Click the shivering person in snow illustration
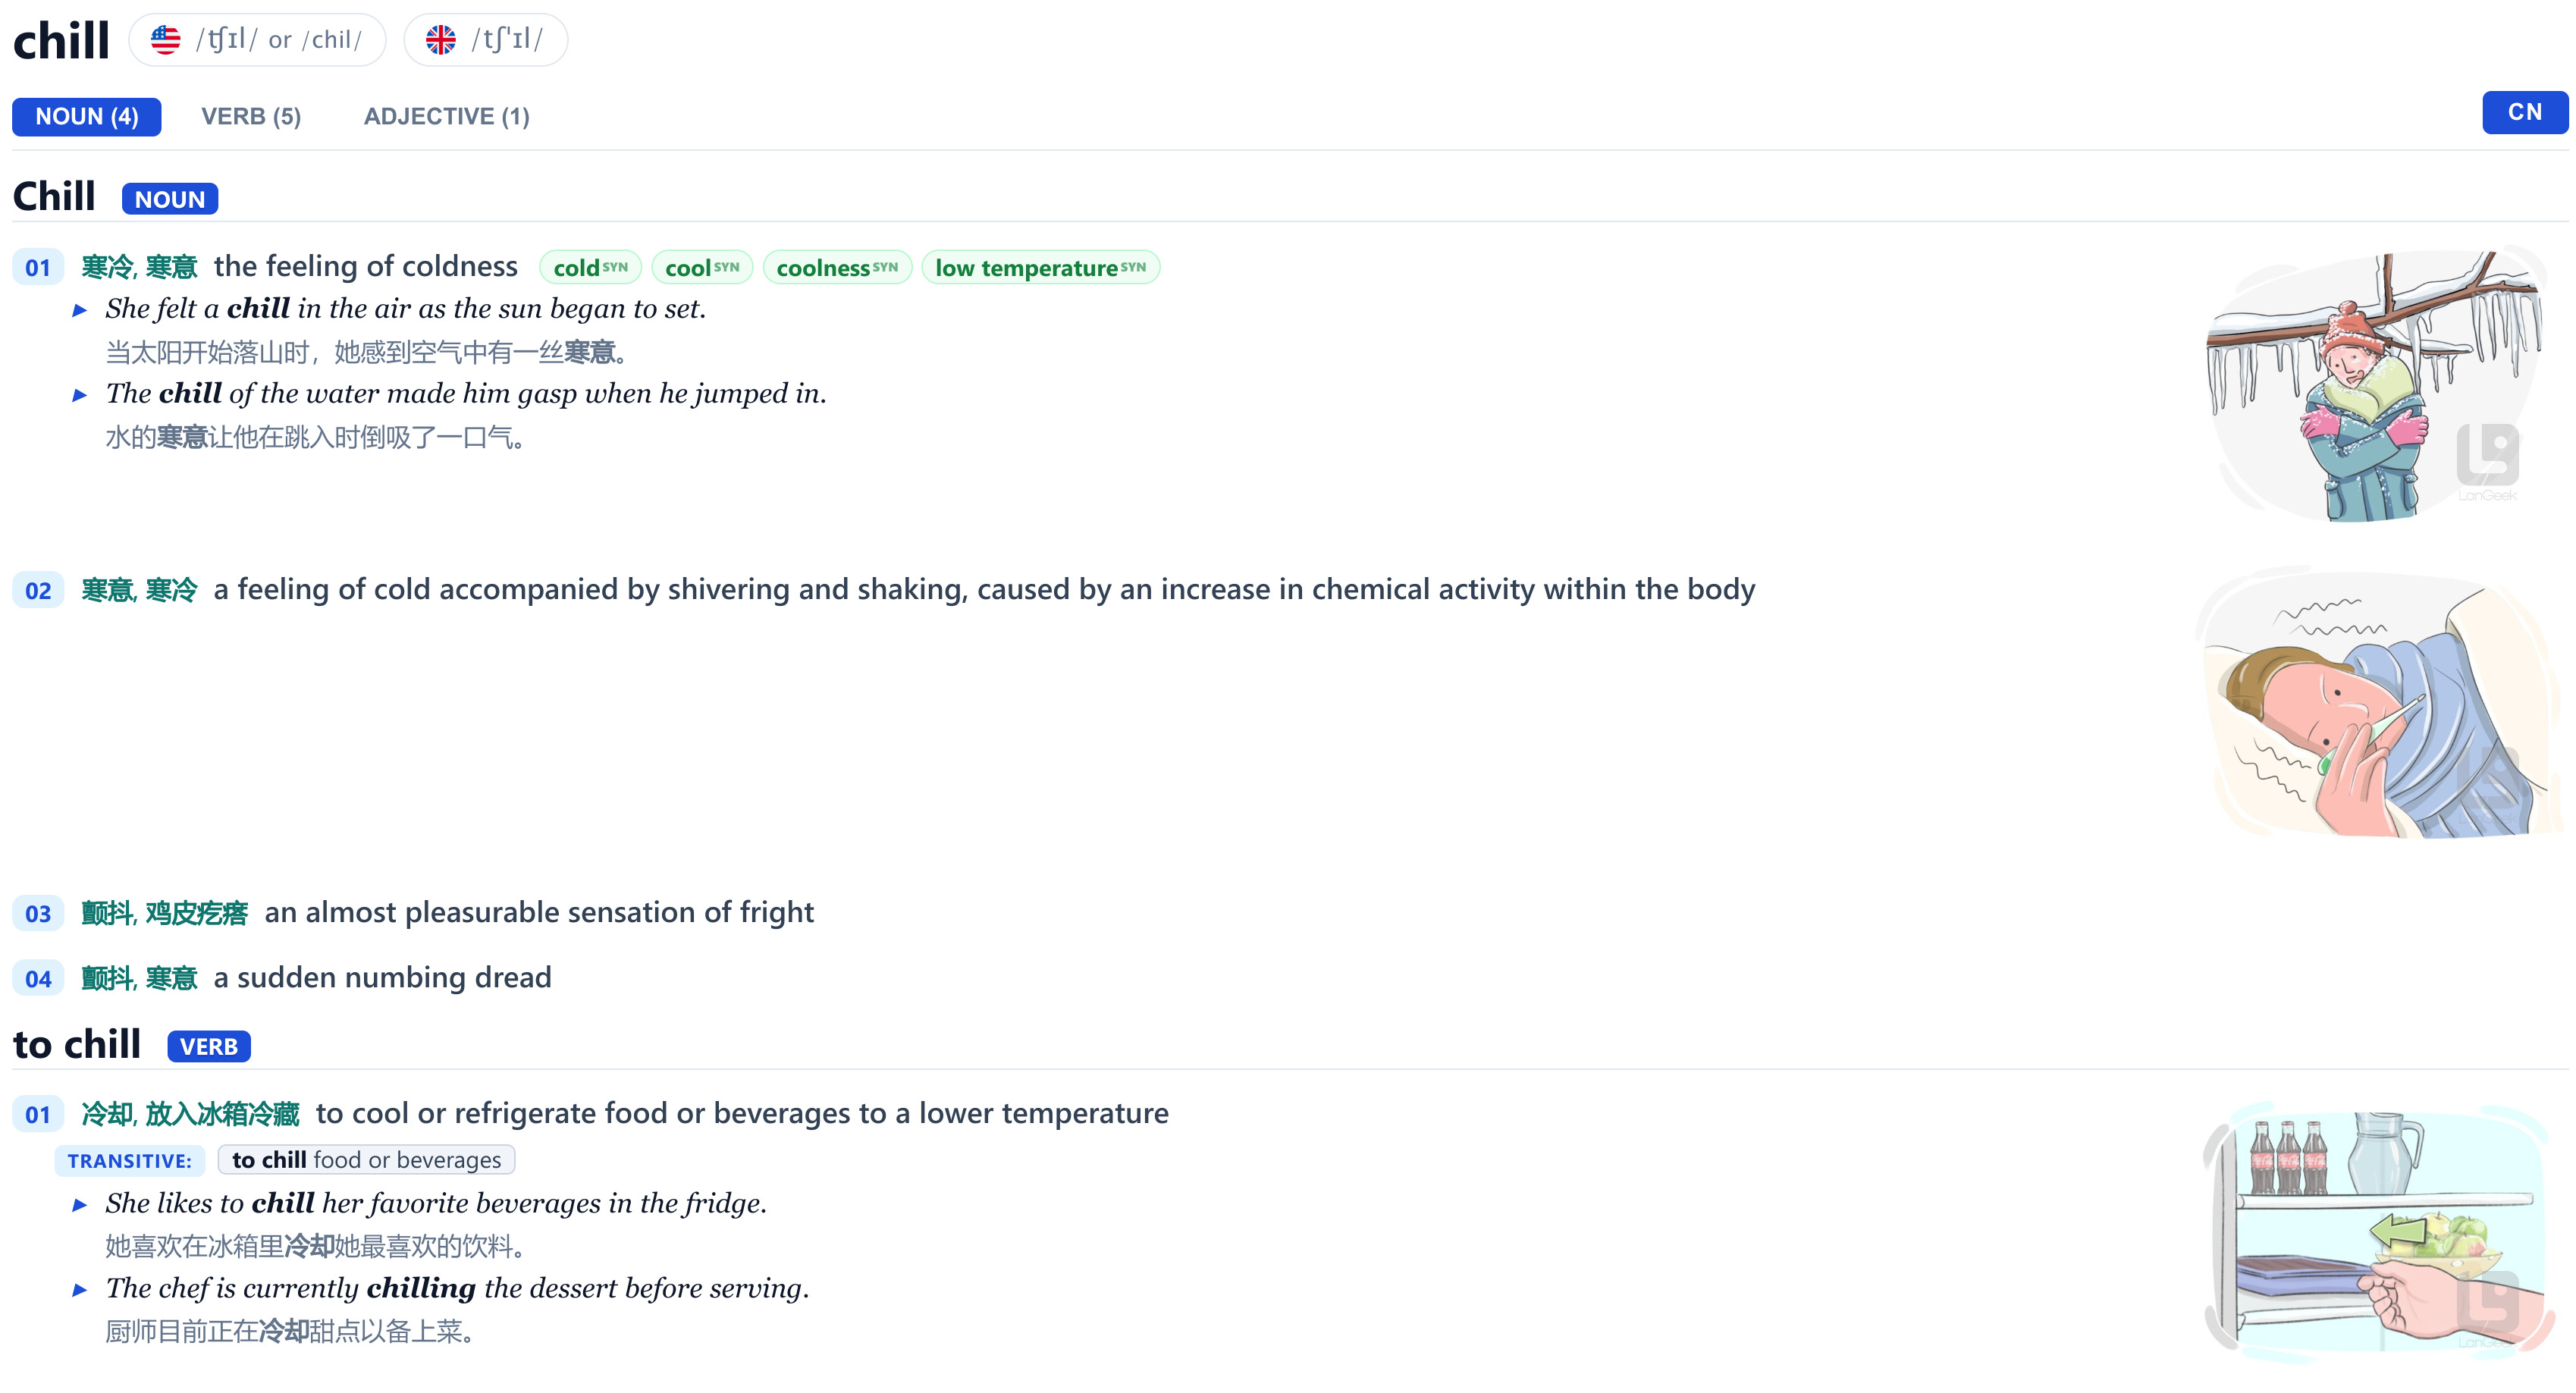The image size is (2576, 1393). pyautogui.click(x=2375, y=386)
